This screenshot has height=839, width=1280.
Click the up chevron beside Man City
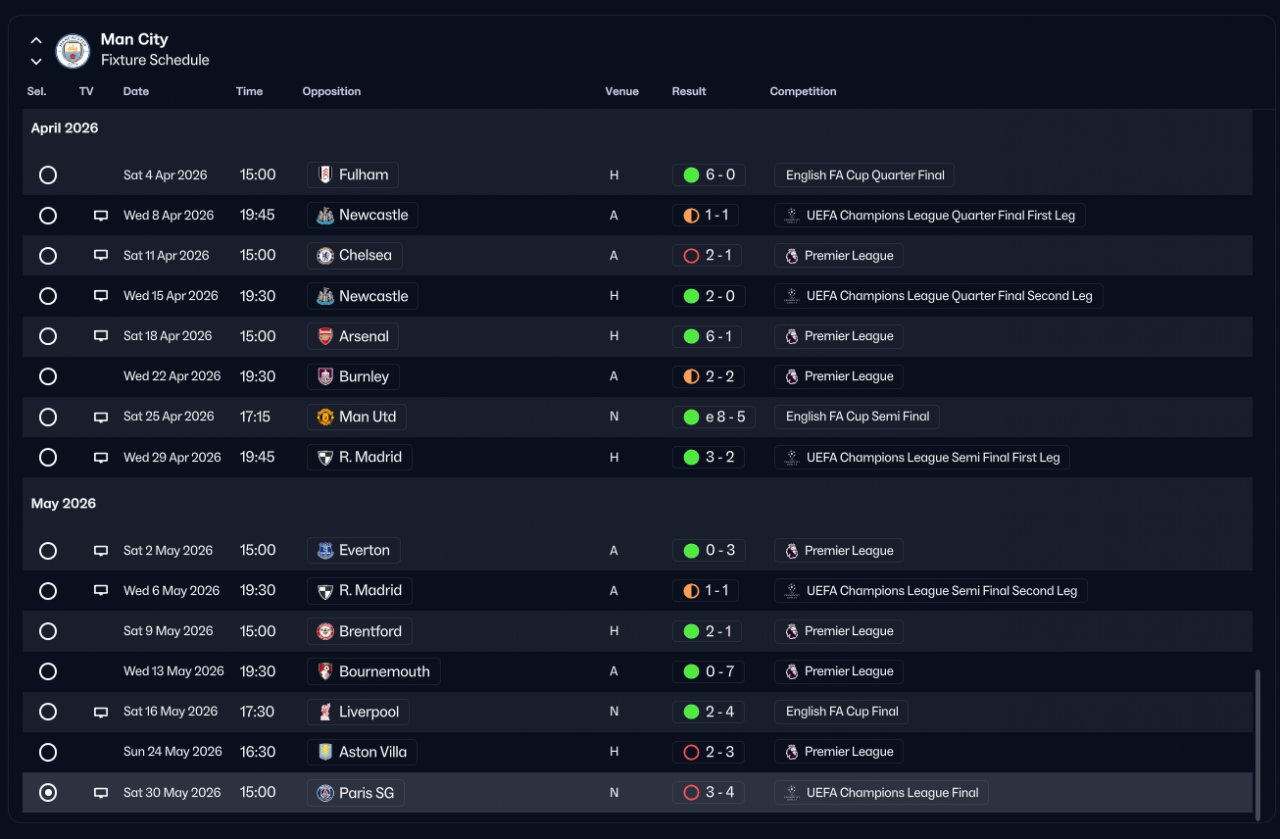click(x=36, y=41)
